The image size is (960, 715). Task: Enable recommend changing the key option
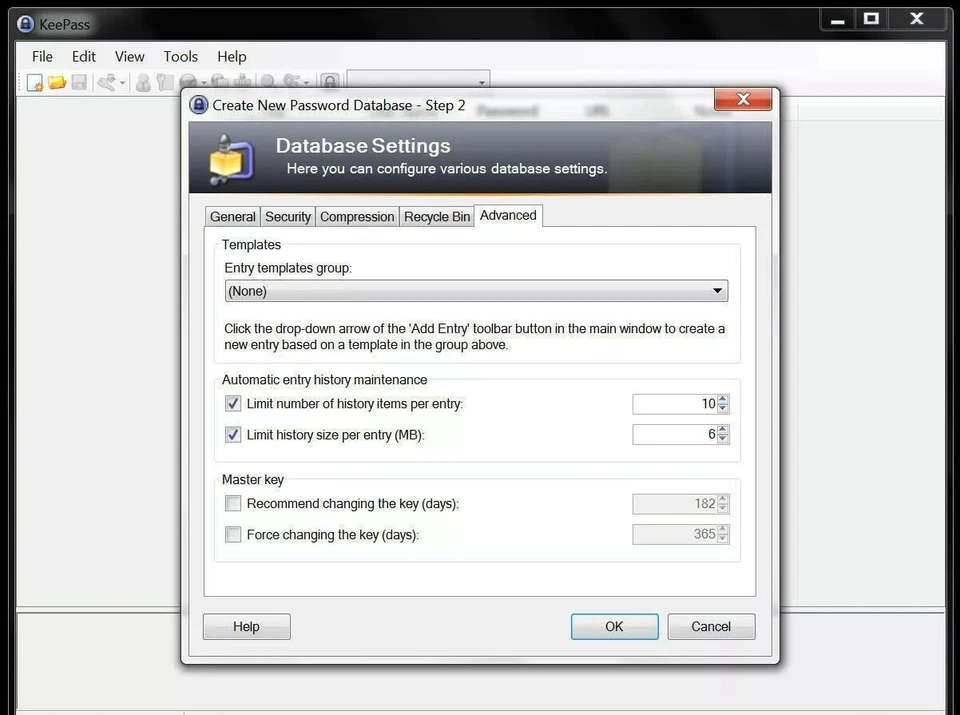tap(233, 504)
